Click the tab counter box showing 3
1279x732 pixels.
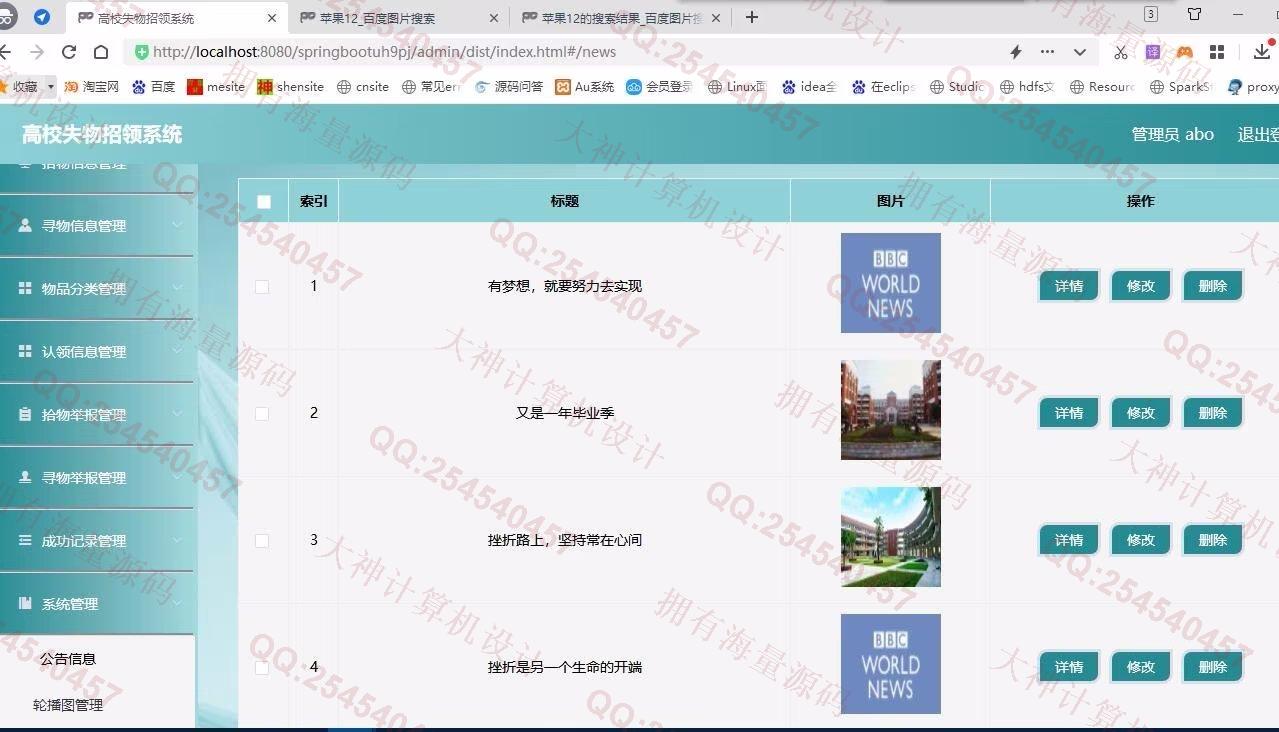1151,14
